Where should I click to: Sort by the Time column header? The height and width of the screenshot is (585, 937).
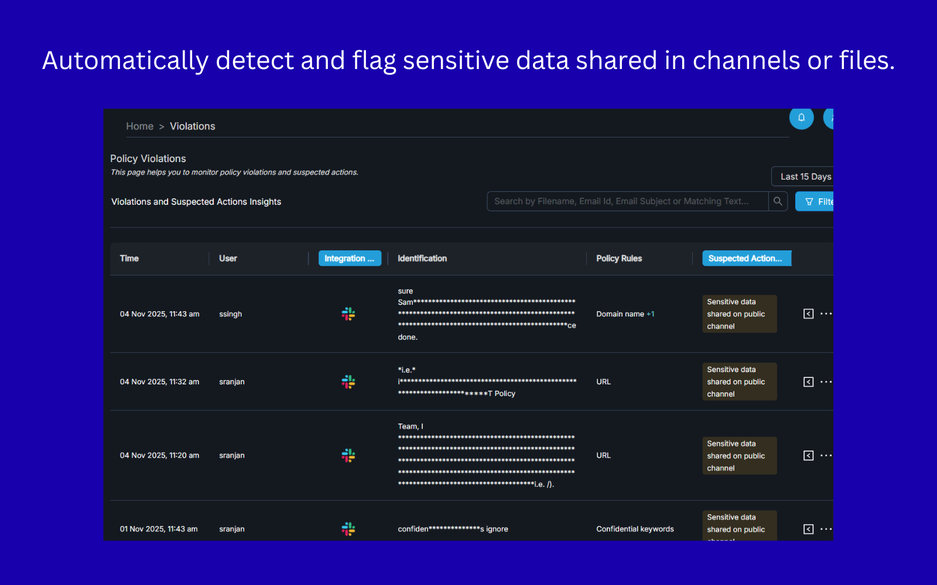point(129,258)
